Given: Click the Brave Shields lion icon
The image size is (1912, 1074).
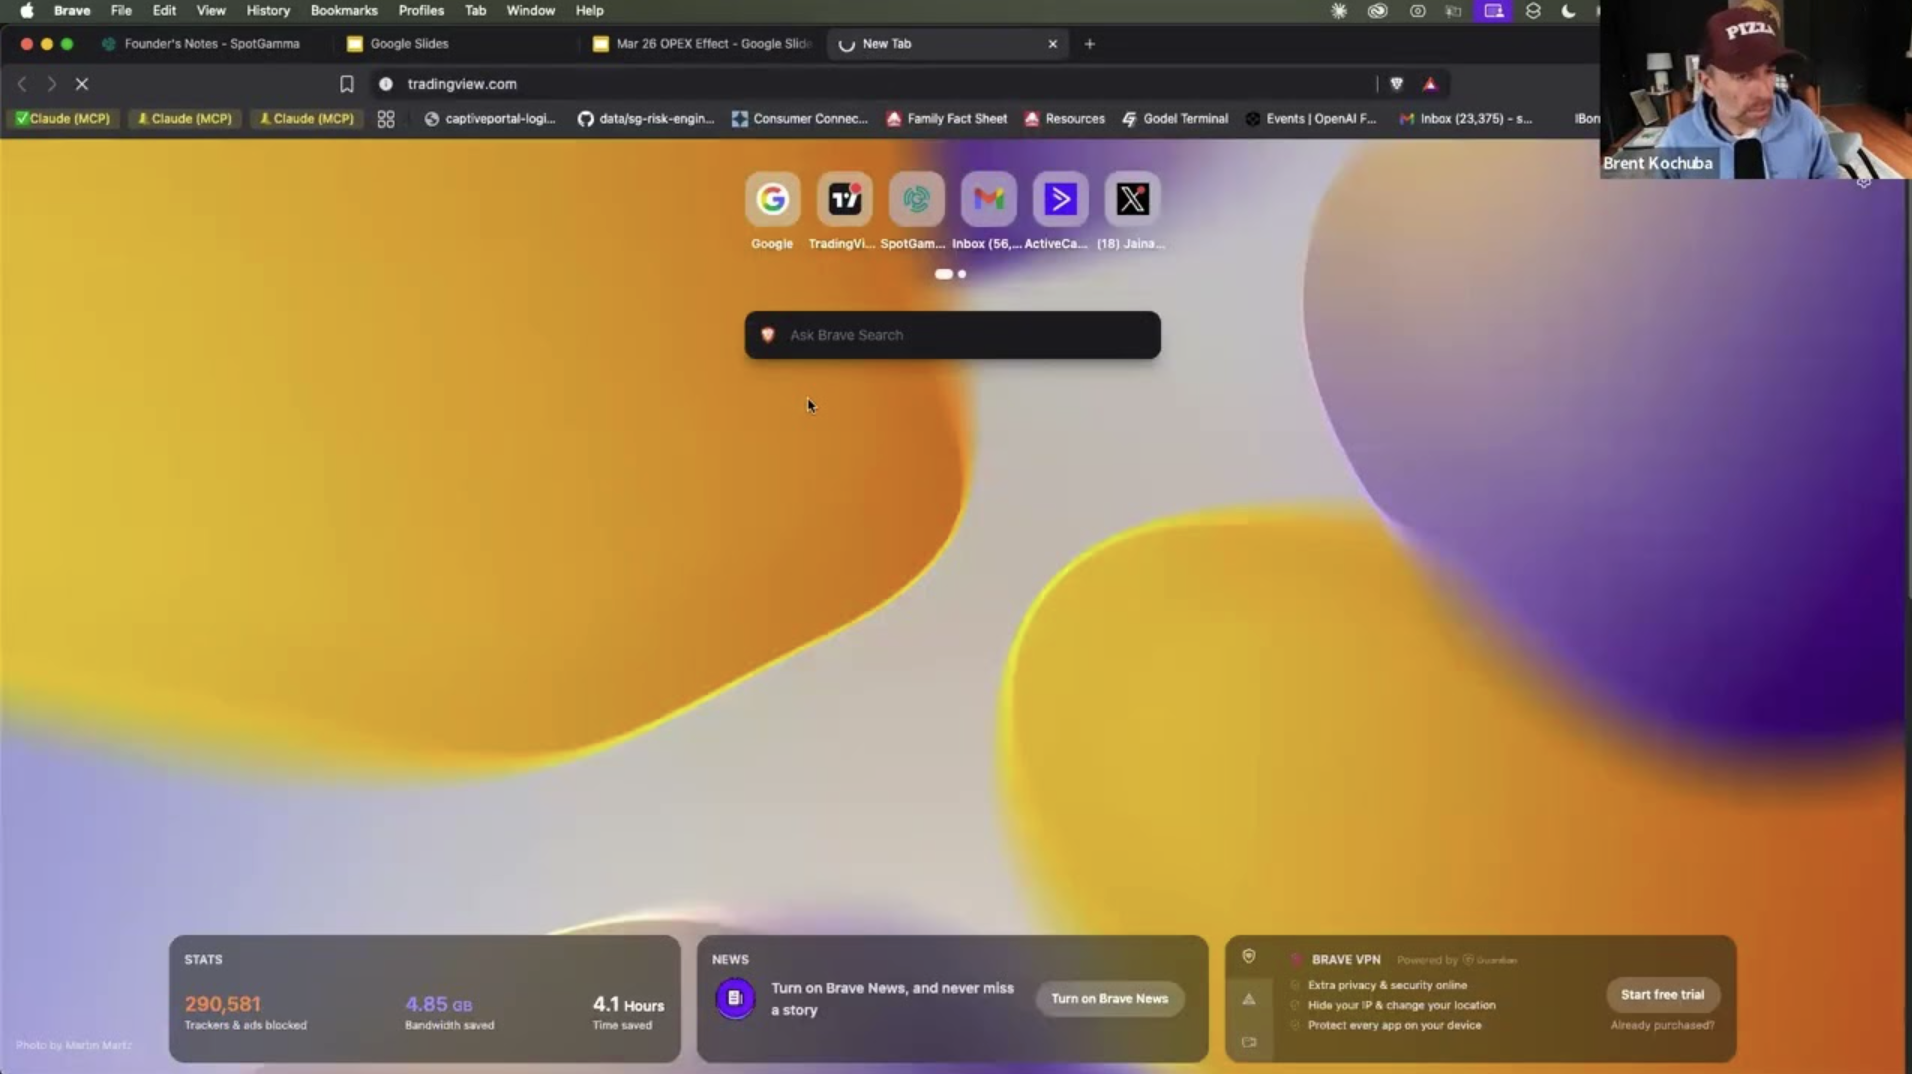Looking at the screenshot, I should pos(1397,84).
